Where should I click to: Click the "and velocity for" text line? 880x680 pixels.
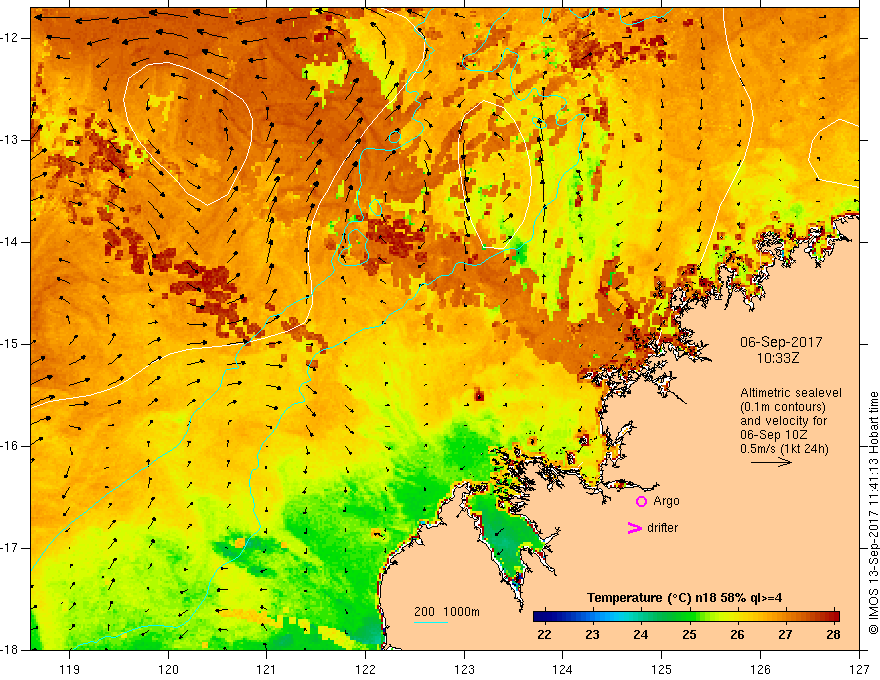coord(783,421)
